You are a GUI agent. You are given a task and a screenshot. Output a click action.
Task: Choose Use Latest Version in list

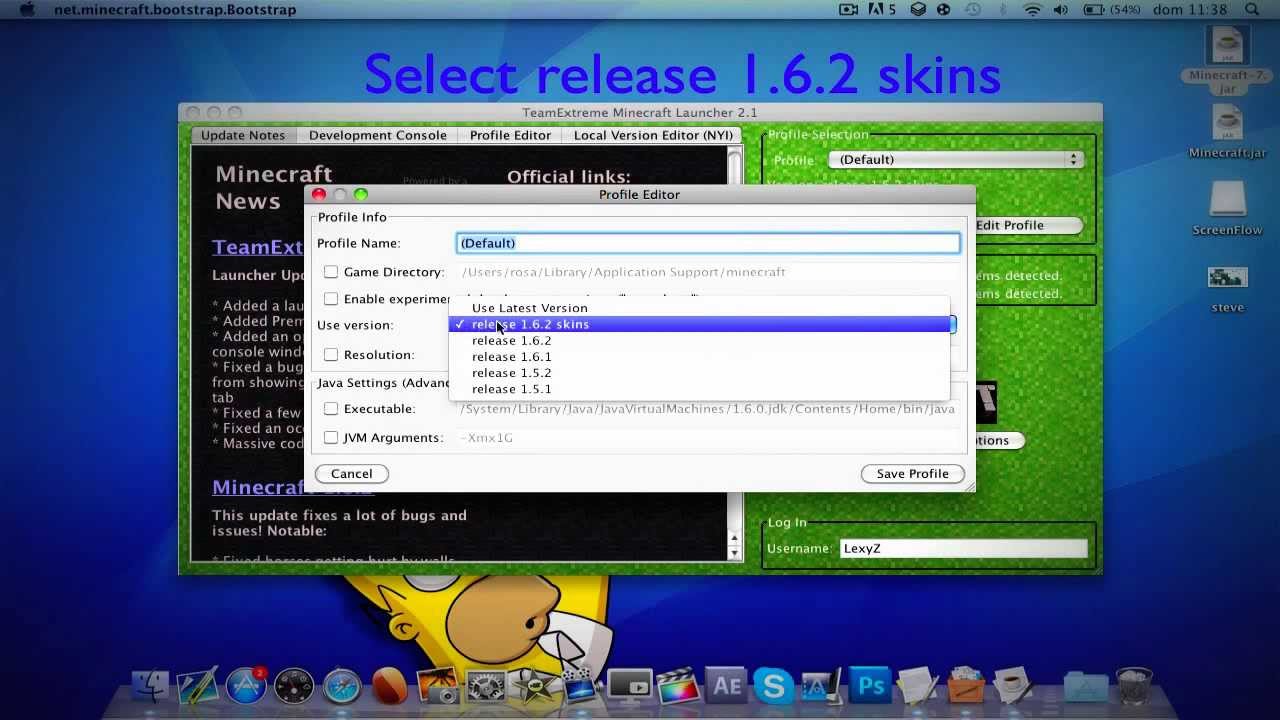(x=699, y=308)
